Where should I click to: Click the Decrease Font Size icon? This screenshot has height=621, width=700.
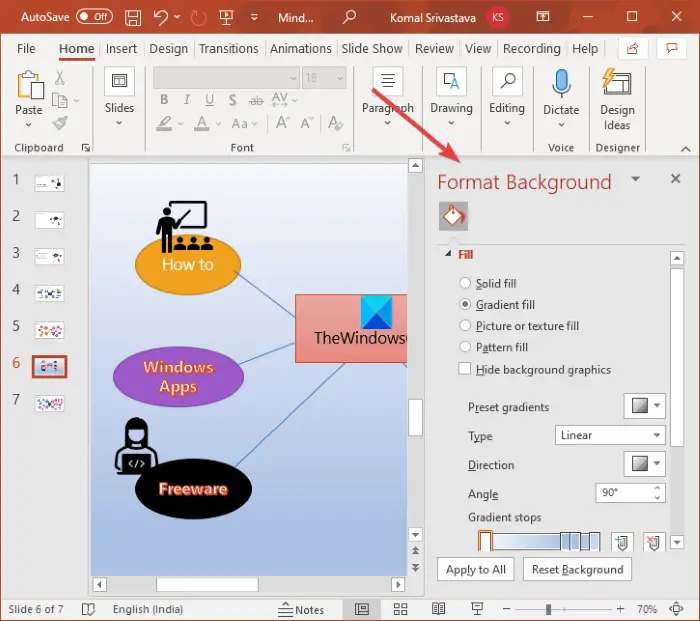[306, 122]
